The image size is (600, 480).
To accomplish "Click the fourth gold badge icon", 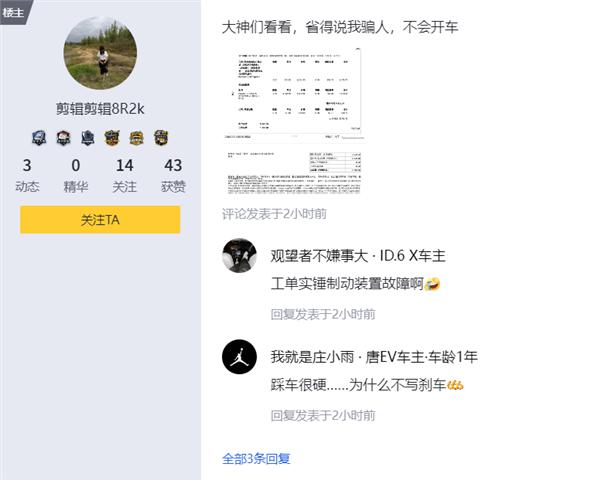I will point(112,138).
